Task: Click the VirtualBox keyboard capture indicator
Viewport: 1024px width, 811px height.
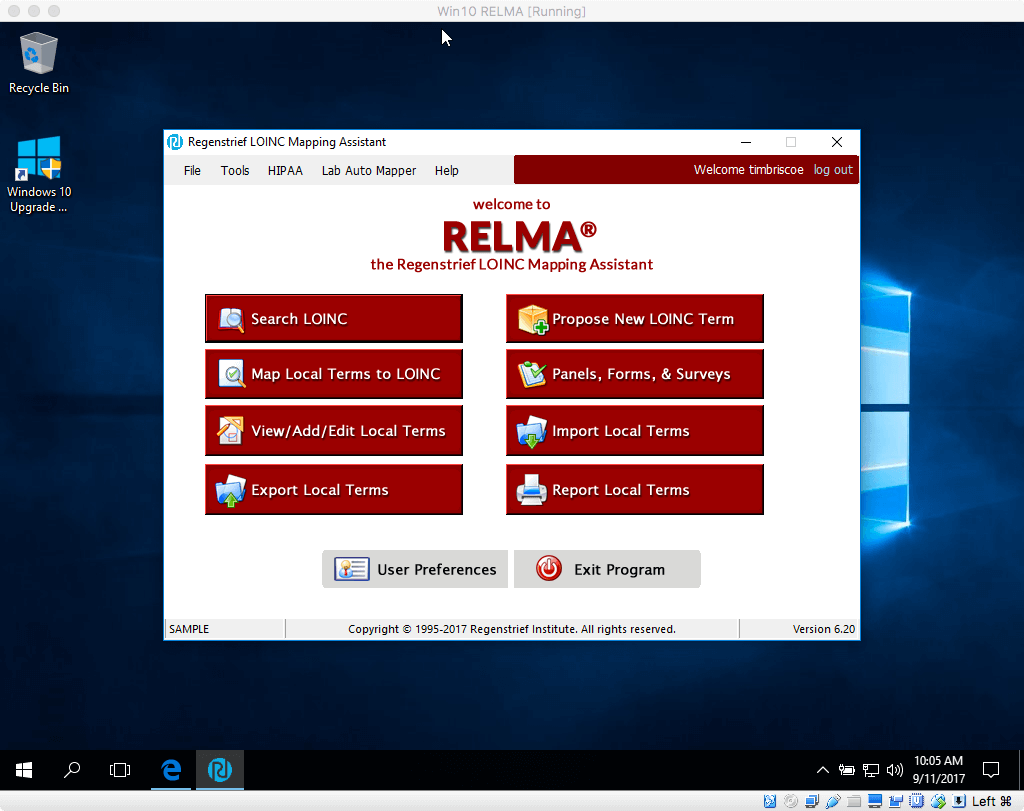Action: 959,801
